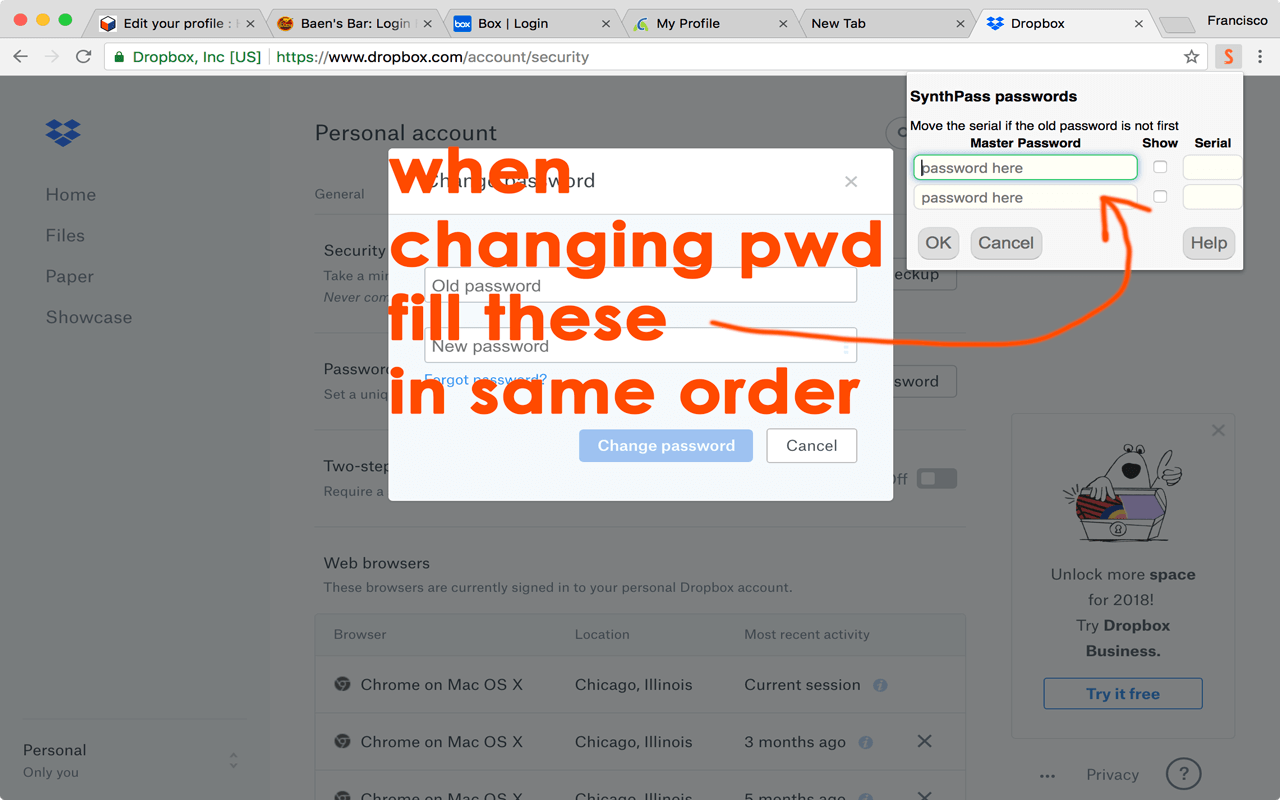Close the Box | Login tab
This screenshot has width=1280, height=800.
606,23
